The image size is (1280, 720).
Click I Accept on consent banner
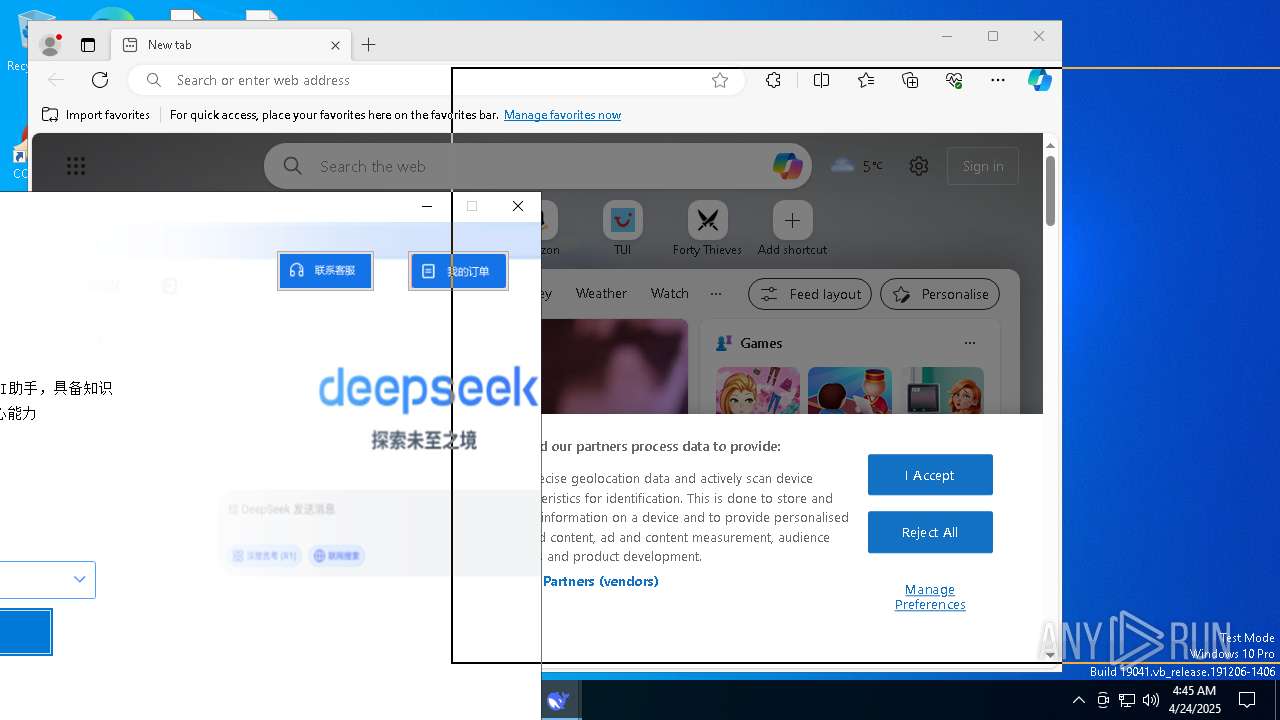pos(930,475)
